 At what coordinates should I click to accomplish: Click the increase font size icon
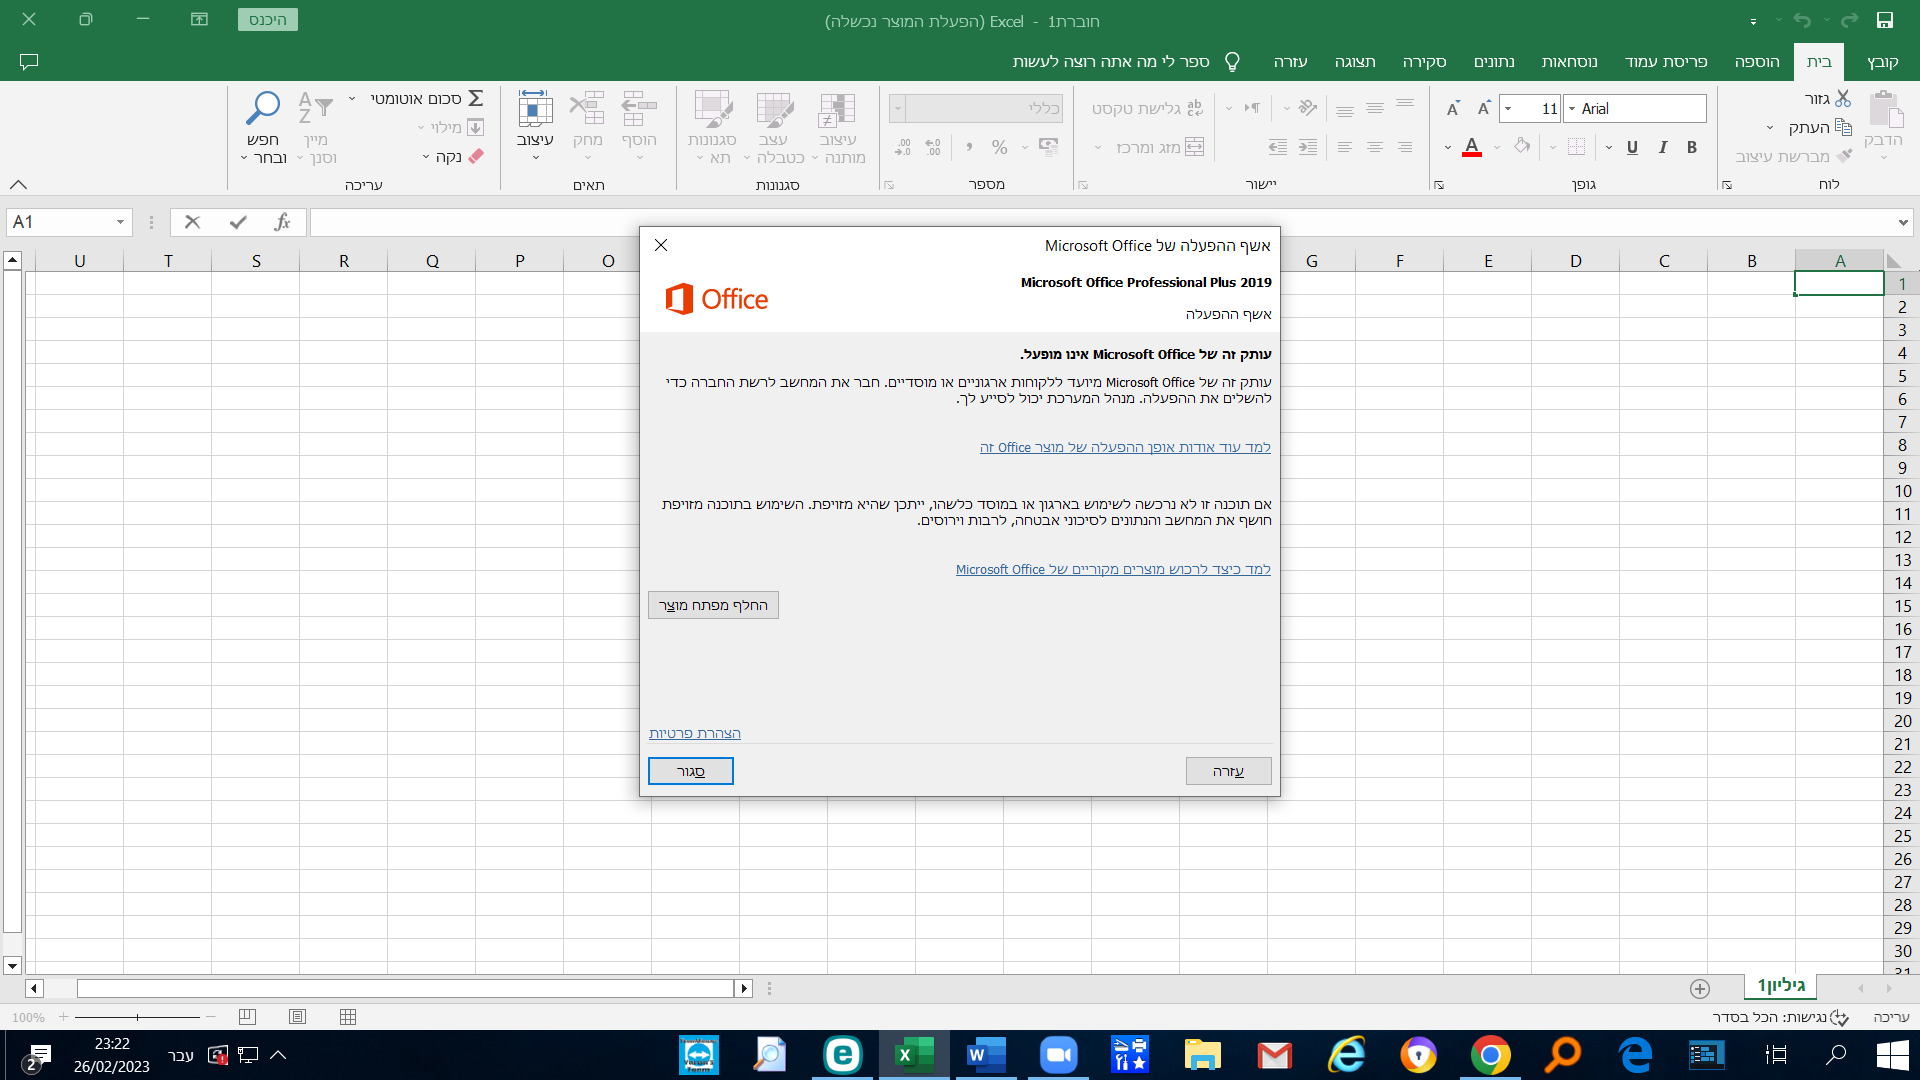(x=1484, y=108)
